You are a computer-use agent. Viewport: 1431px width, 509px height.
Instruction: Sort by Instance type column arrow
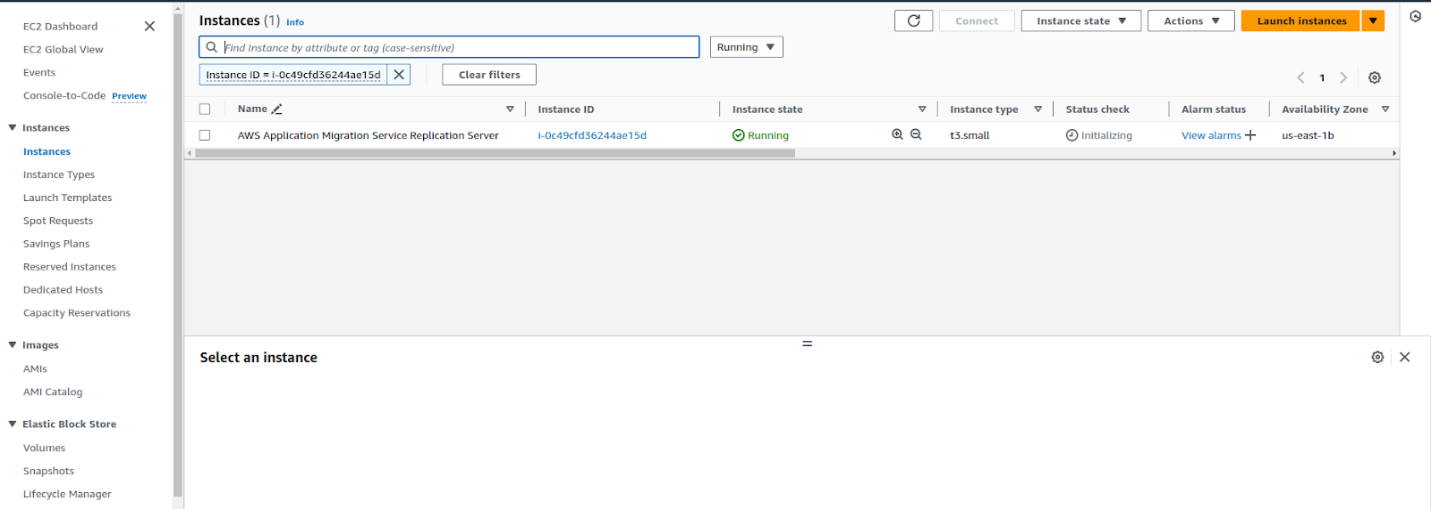point(1038,110)
